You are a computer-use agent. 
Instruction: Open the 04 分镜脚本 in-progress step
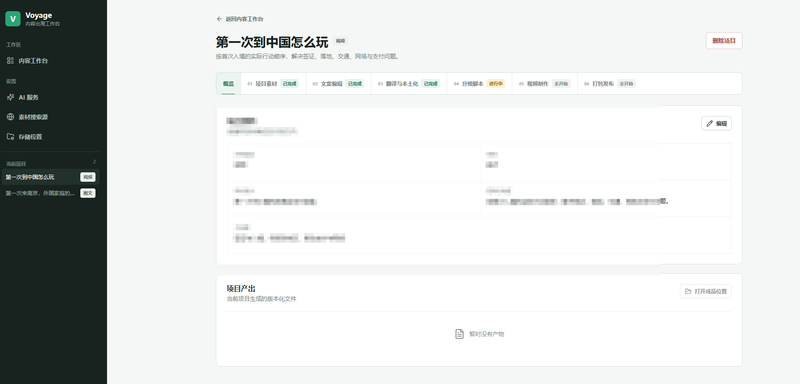coord(479,84)
